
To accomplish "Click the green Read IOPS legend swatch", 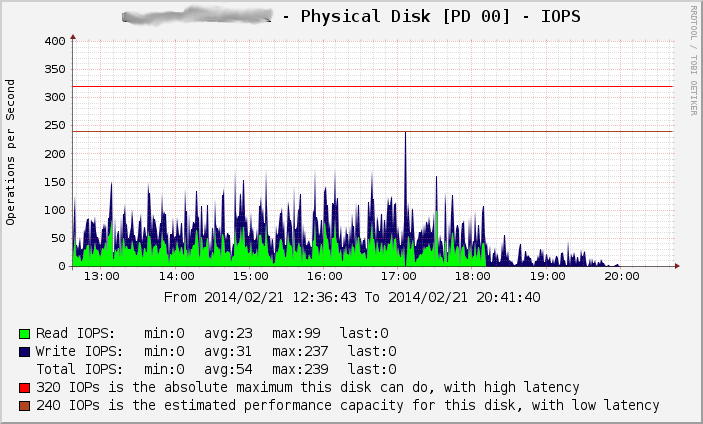I will [25, 334].
